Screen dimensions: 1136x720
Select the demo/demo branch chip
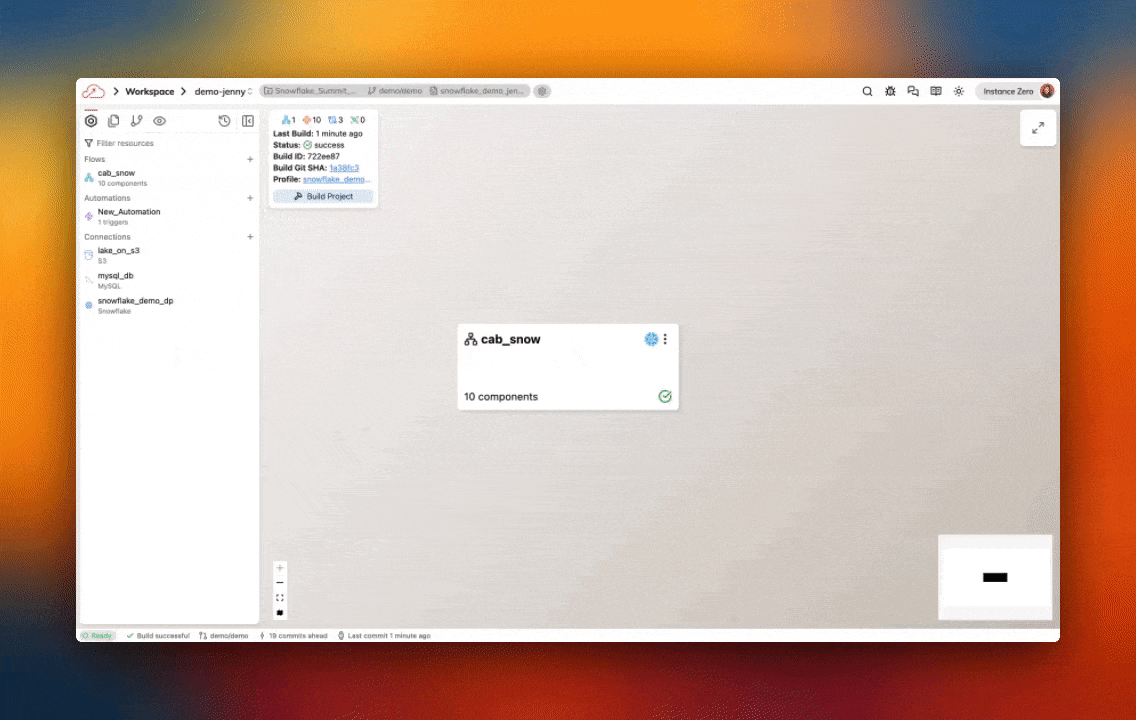[x=395, y=91]
